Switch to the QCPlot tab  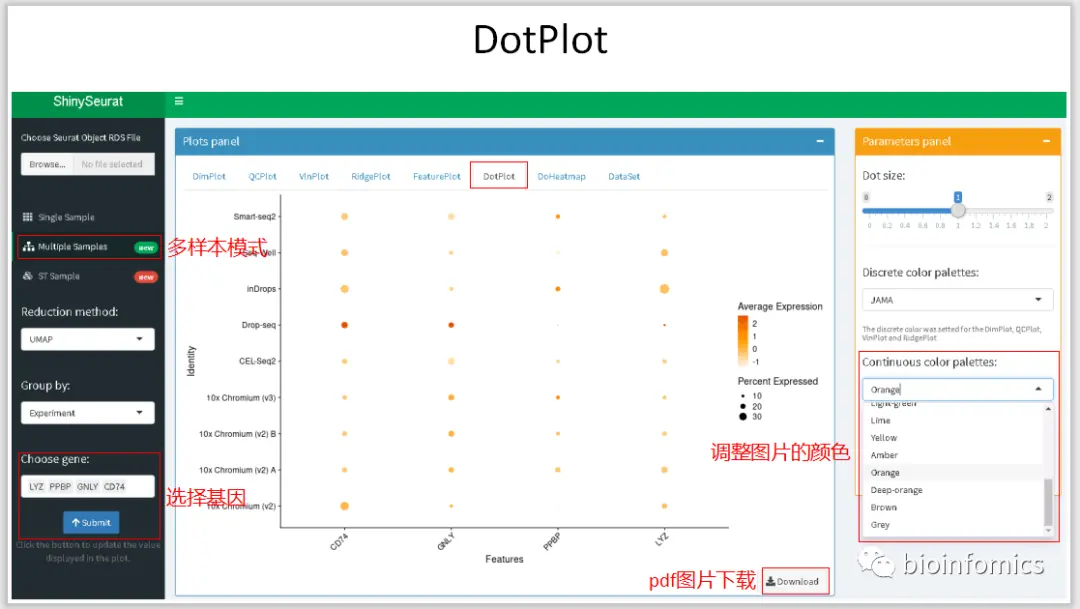pos(262,176)
